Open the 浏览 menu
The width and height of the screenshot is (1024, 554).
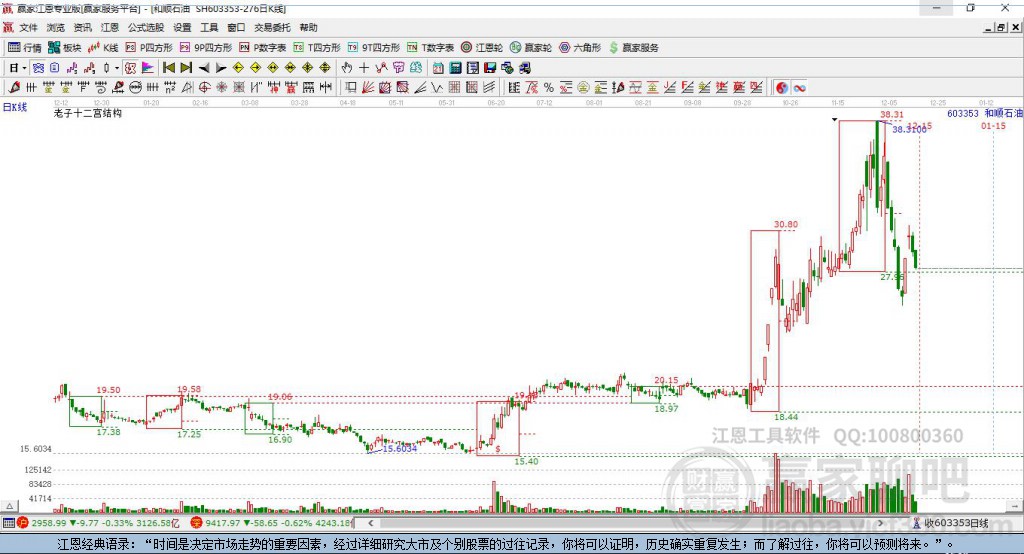56,27
